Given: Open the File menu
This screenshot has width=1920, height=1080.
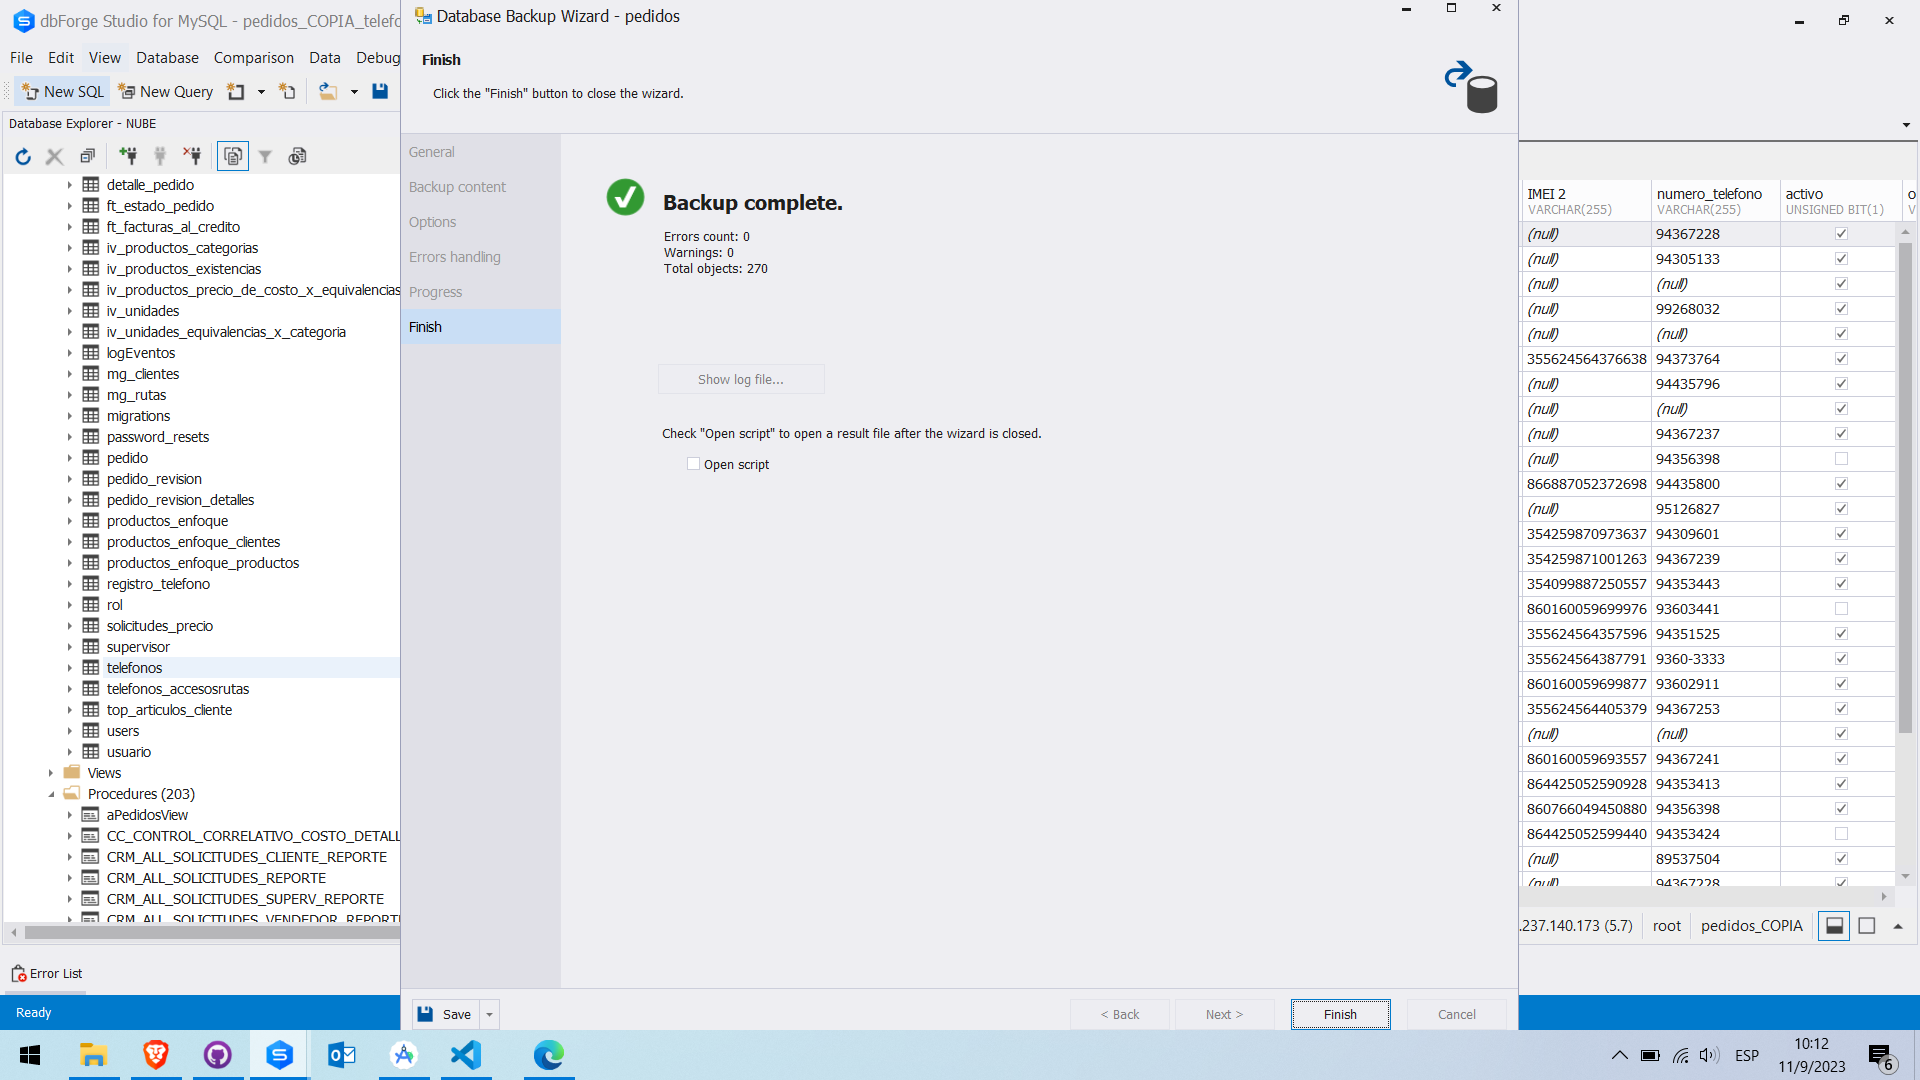Looking at the screenshot, I should coord(21,58).
